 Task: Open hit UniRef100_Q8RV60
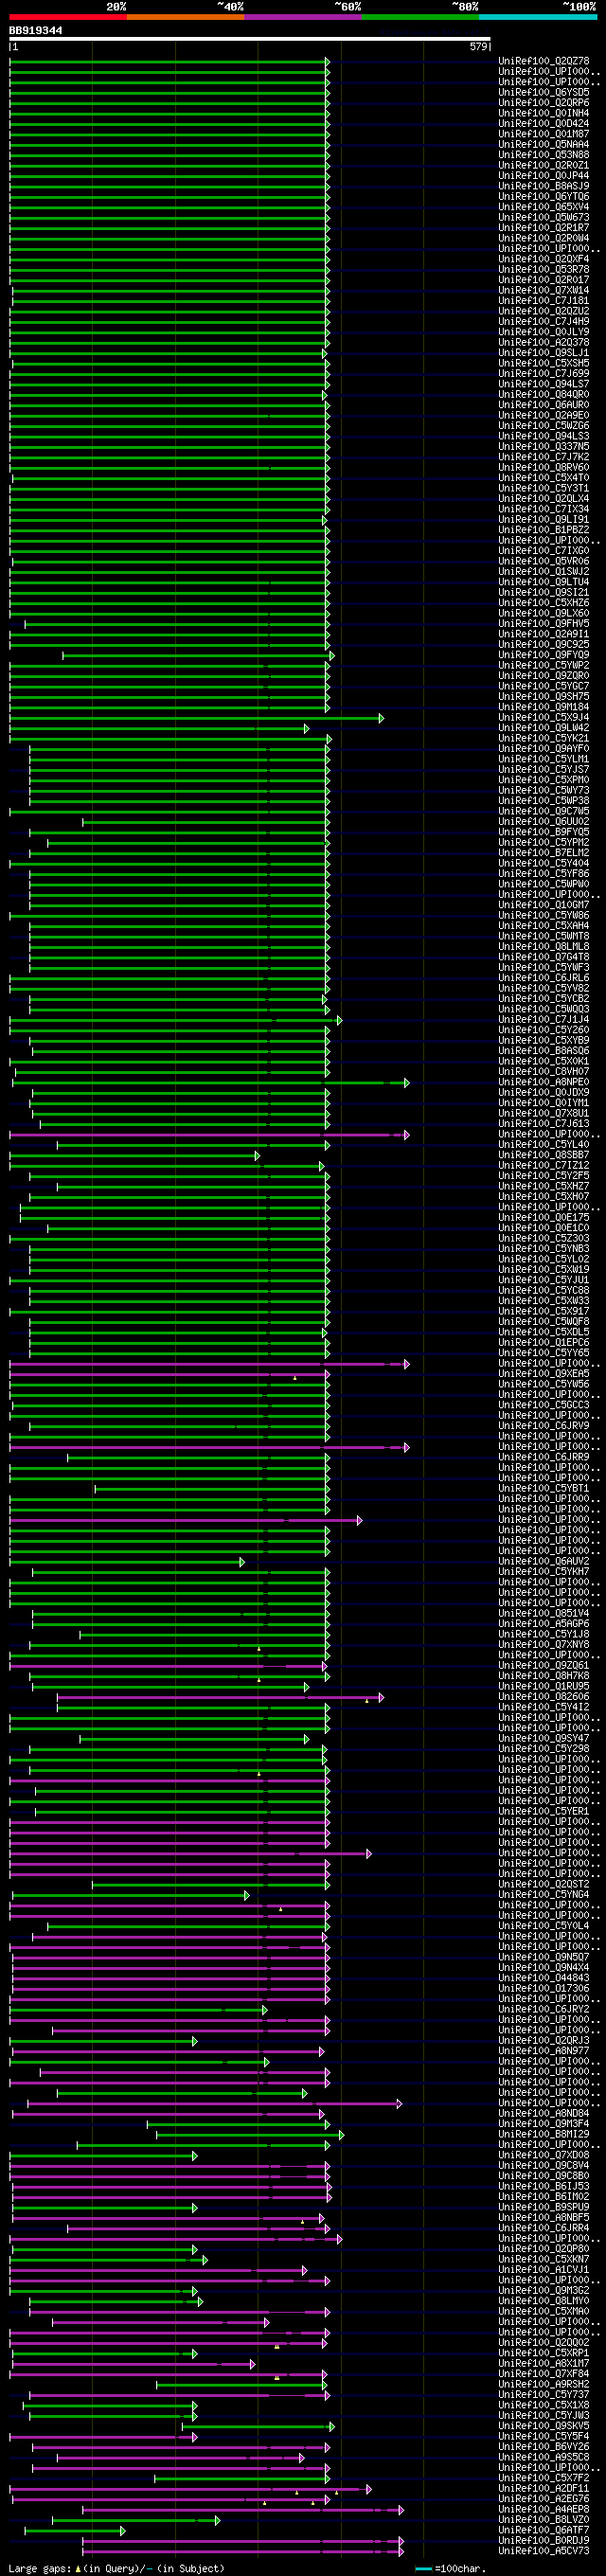tap(544, 467)
